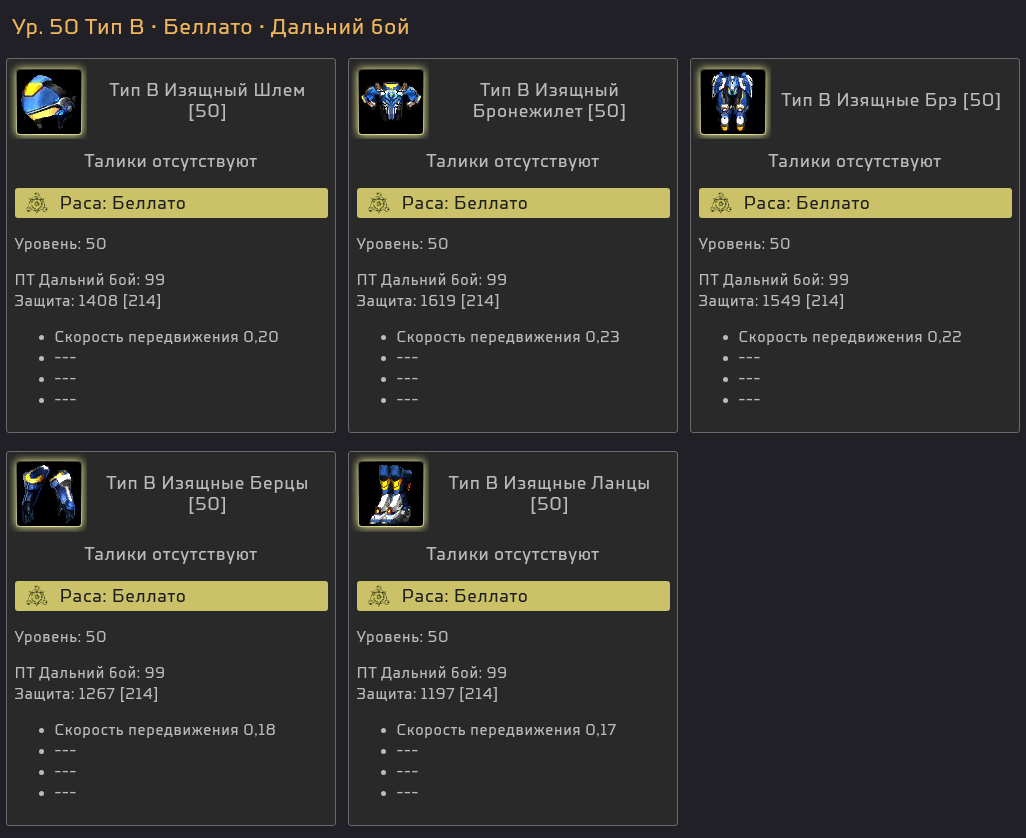The image size is (1026, 838).
Task: Open the Тип B Изящные Ланцы [50] title
Action: click(549, 494)
